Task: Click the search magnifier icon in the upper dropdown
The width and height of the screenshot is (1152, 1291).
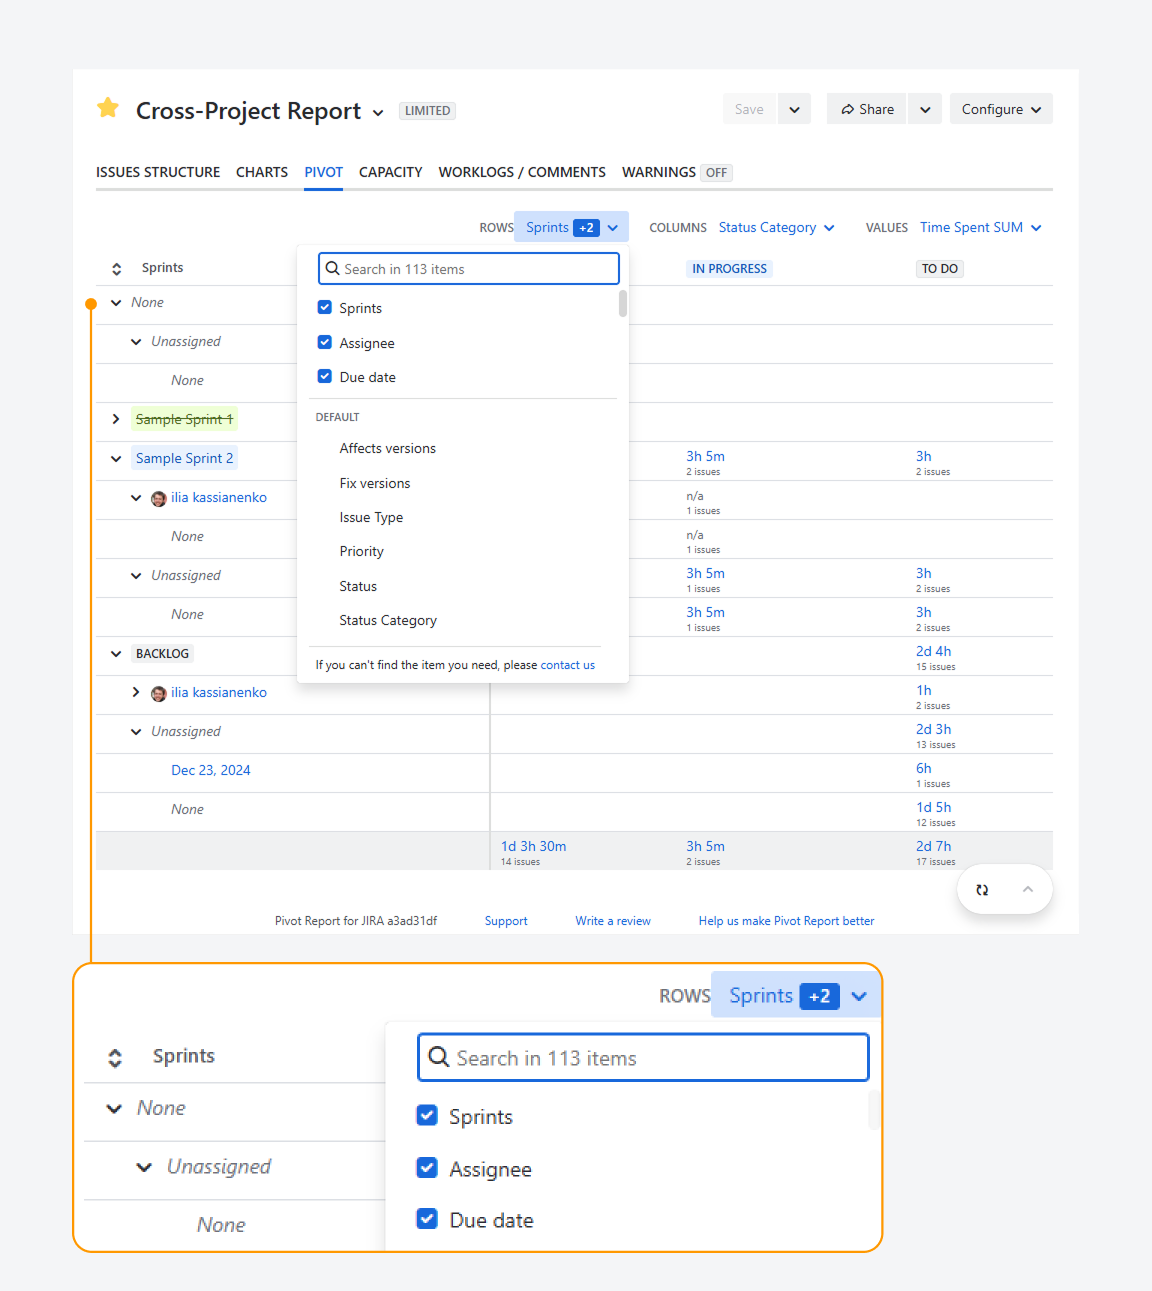Action: pyautogui.click(x=333, y=268)
